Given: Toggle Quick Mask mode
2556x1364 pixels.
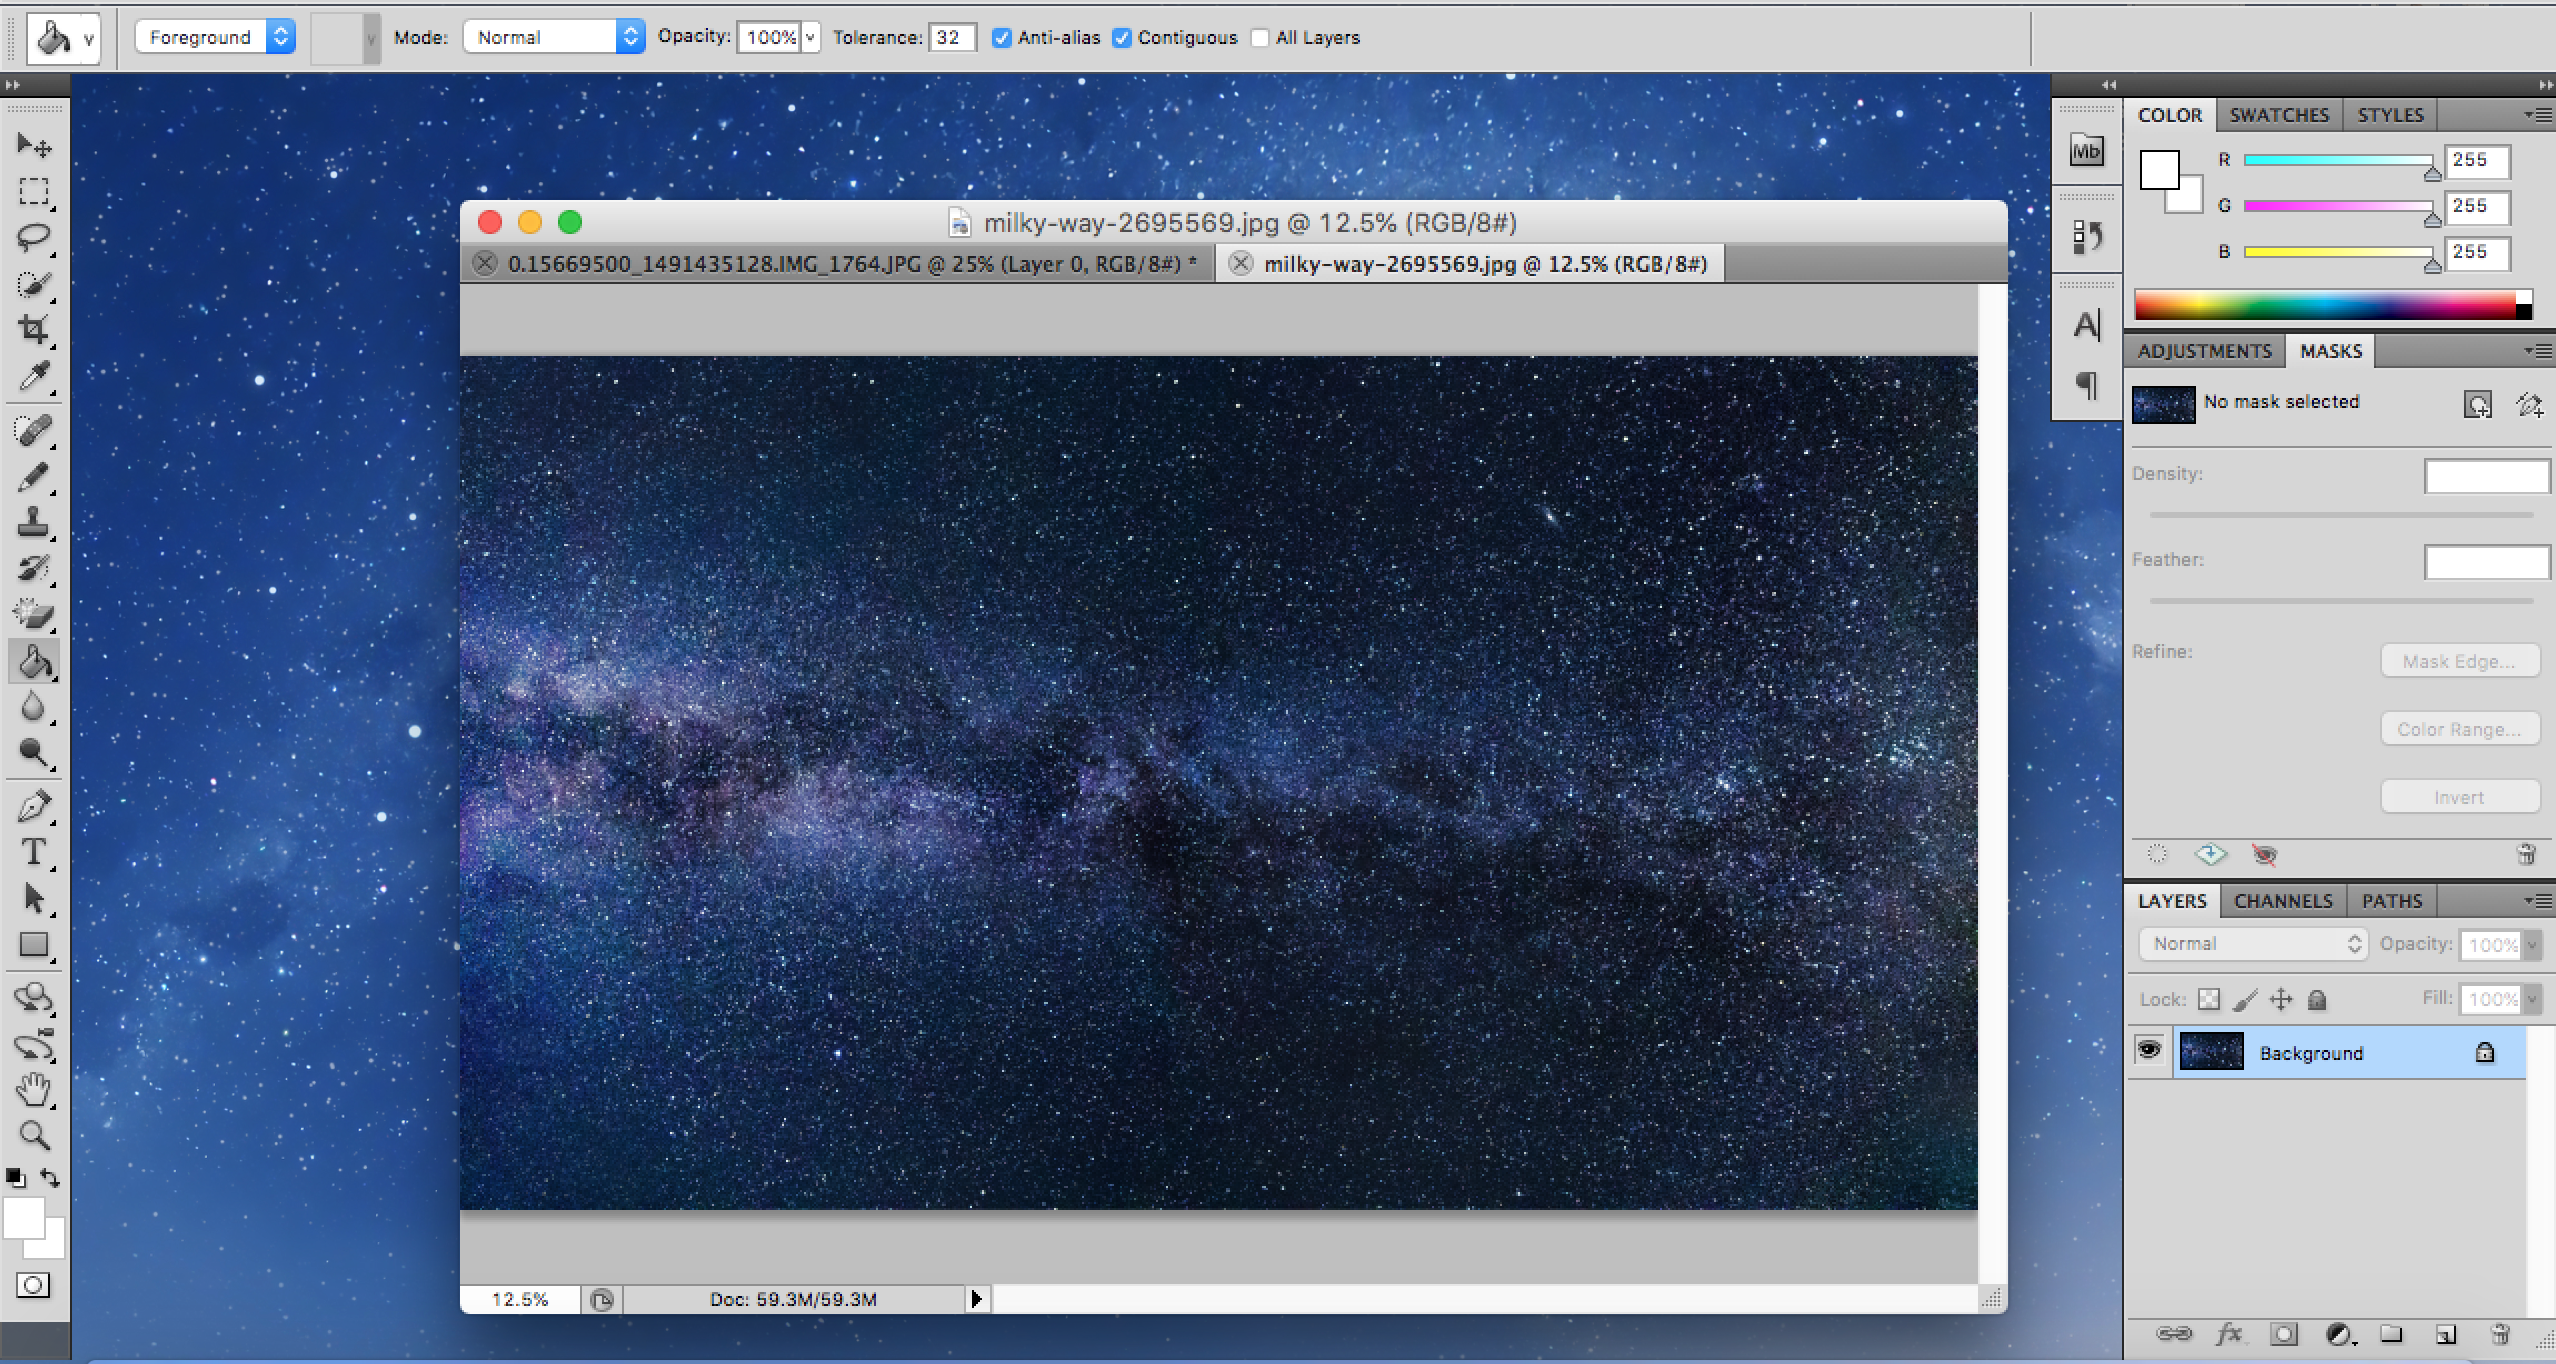Looking at the screenshot, I should tap(33, 1285).
